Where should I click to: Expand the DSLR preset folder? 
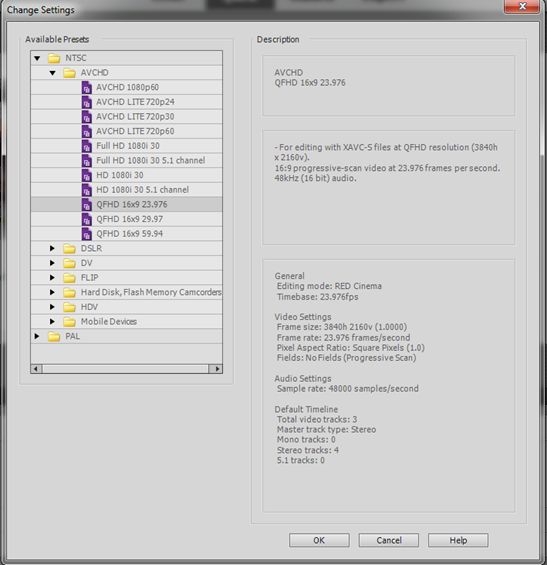[x=52, y=249]
